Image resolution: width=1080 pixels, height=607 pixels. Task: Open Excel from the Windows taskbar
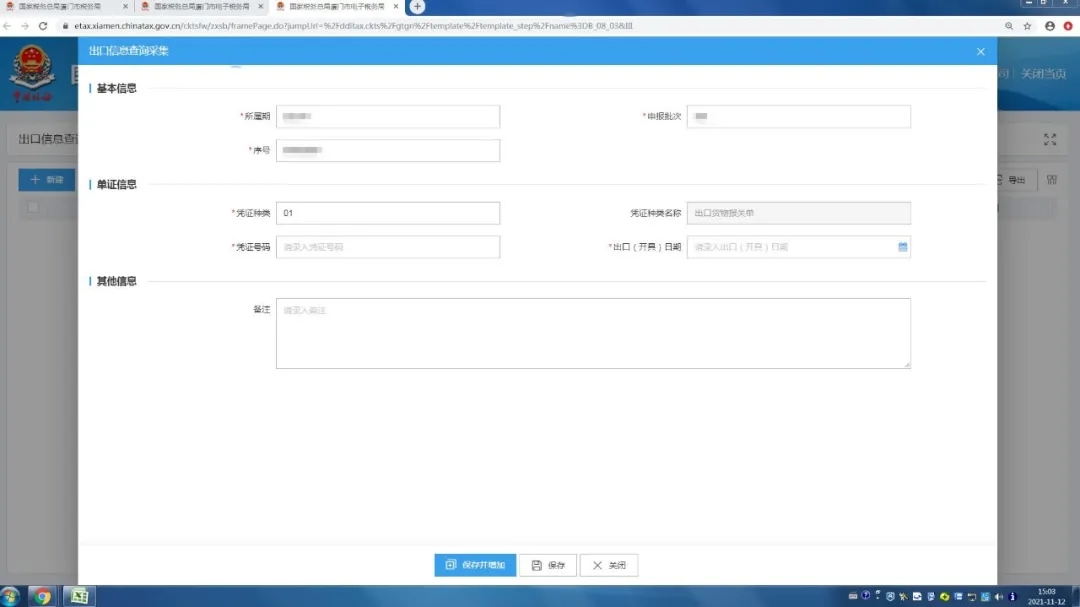(x=79, y=596)
